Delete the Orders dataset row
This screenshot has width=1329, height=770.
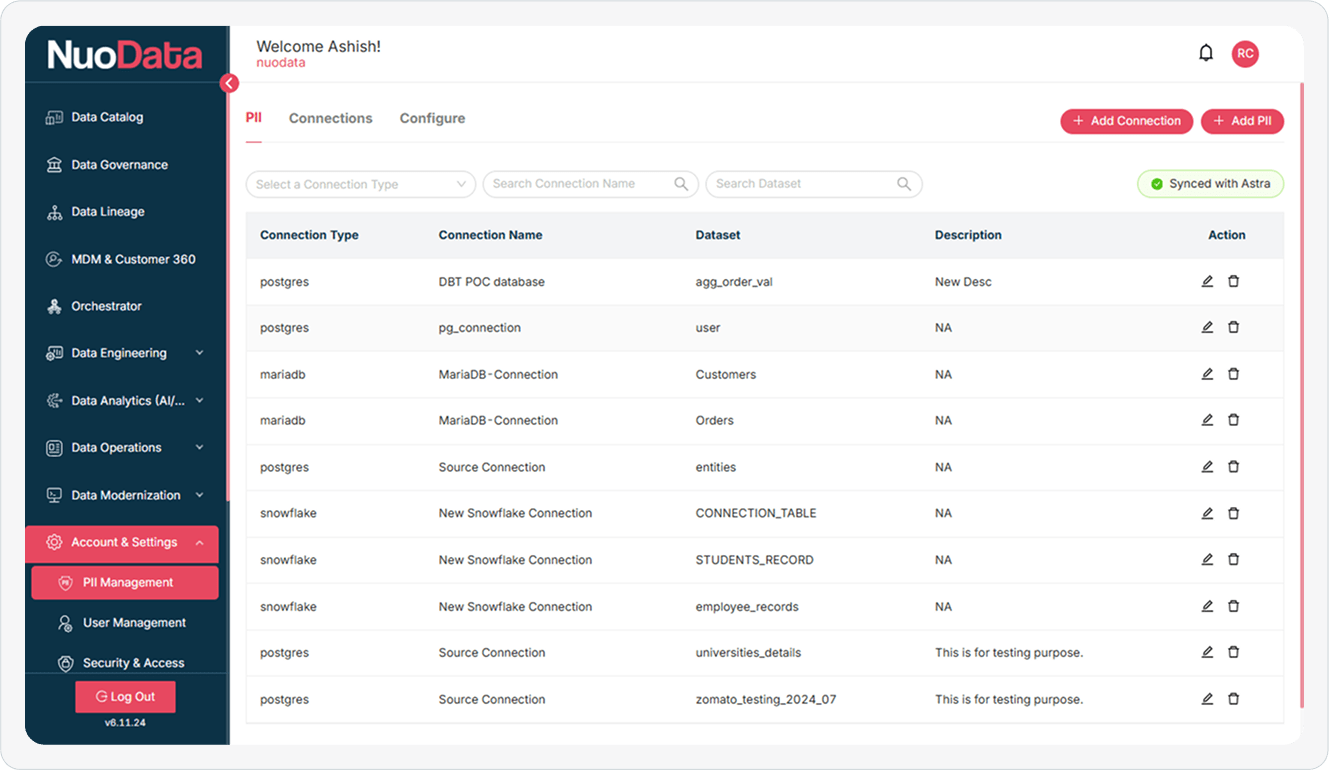coord(1233,420)
